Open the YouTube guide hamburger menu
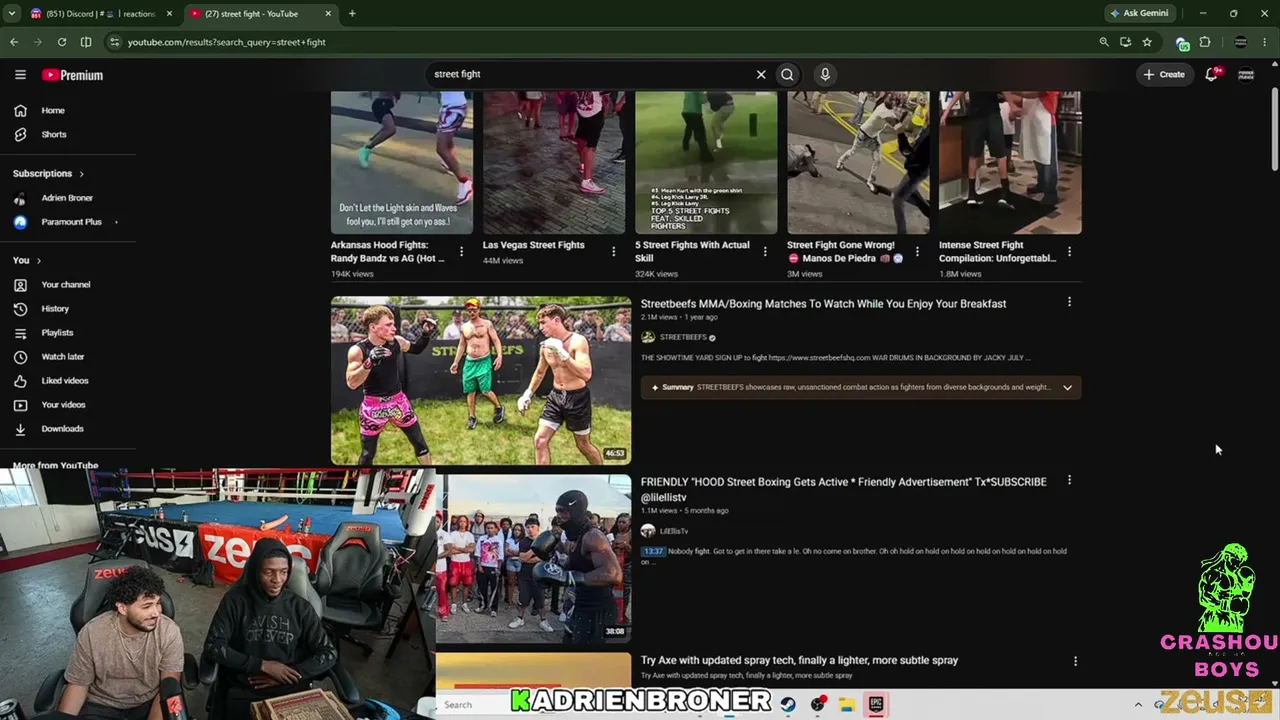 [x=20, y=75]
